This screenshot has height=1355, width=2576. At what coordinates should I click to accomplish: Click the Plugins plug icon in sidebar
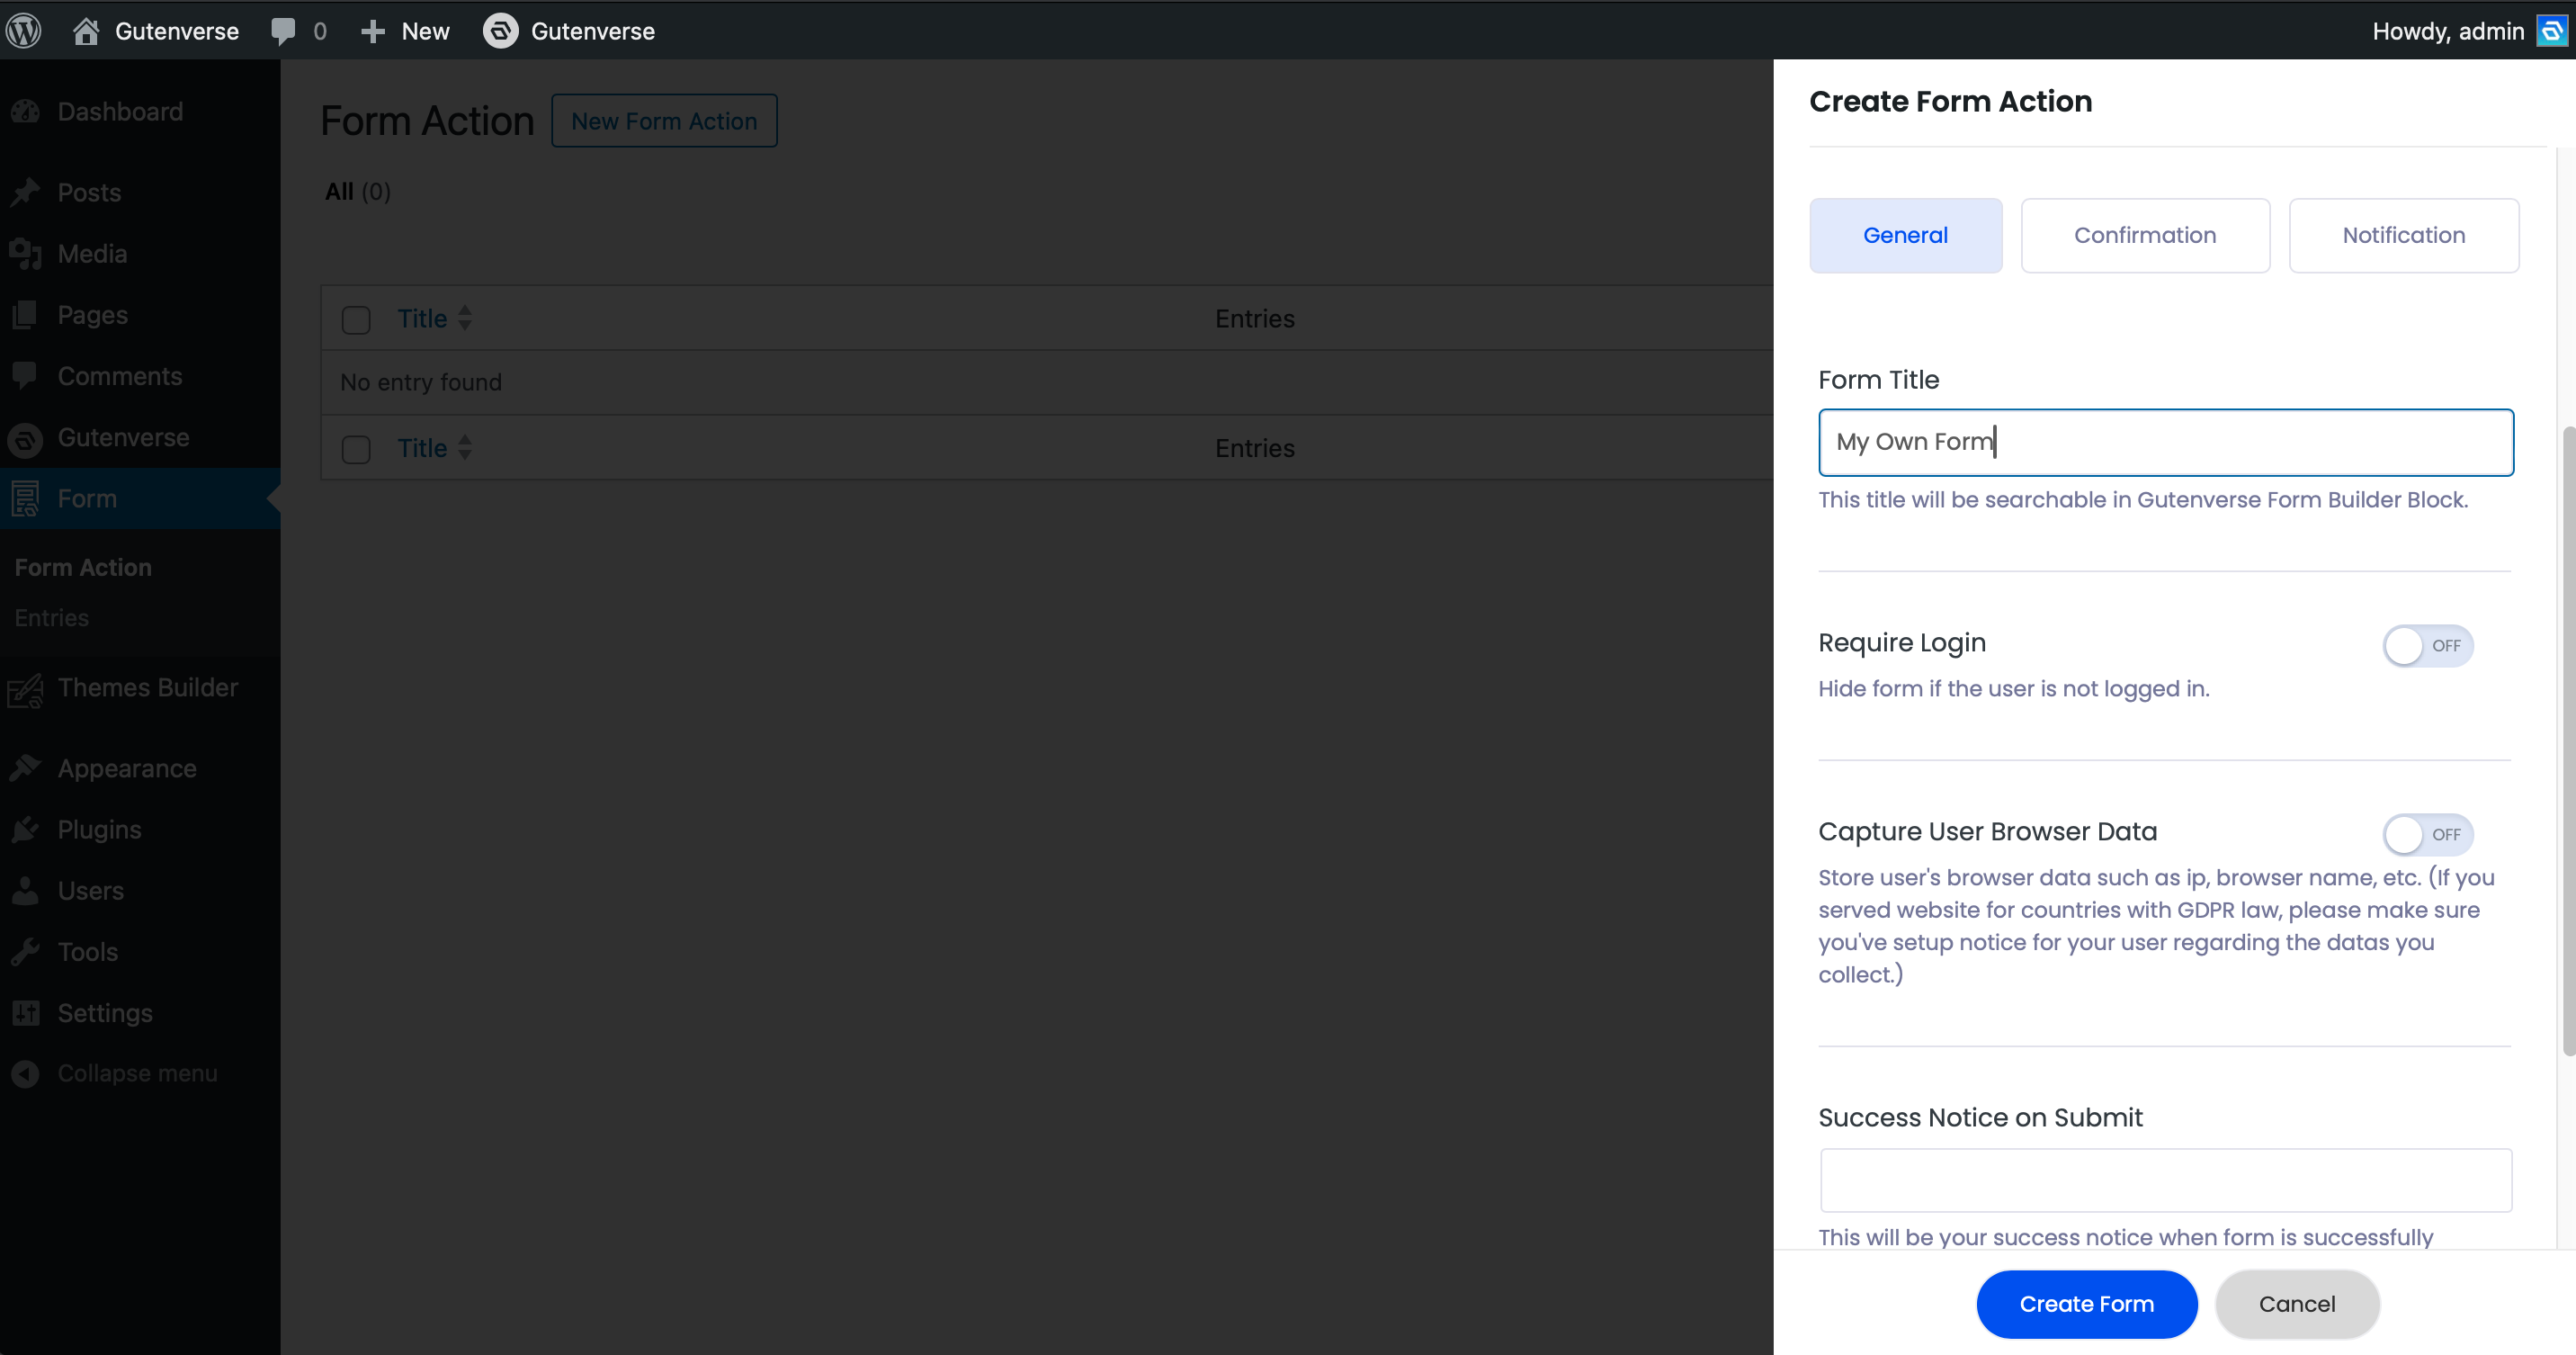(x=26, y=829)
